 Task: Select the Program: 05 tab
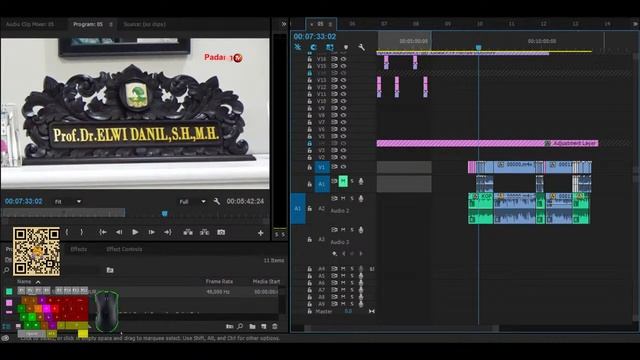tap(88, 24)
